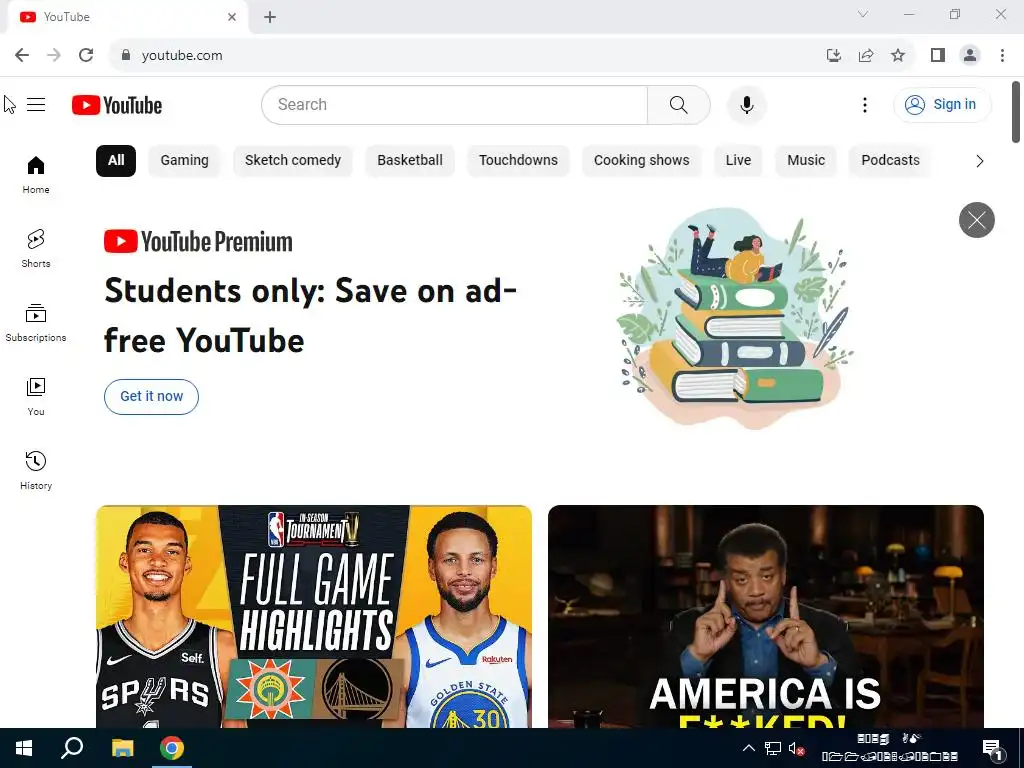Open the notification center
The height and width of the screenshot is (768, 1024).
coord(993,749)
